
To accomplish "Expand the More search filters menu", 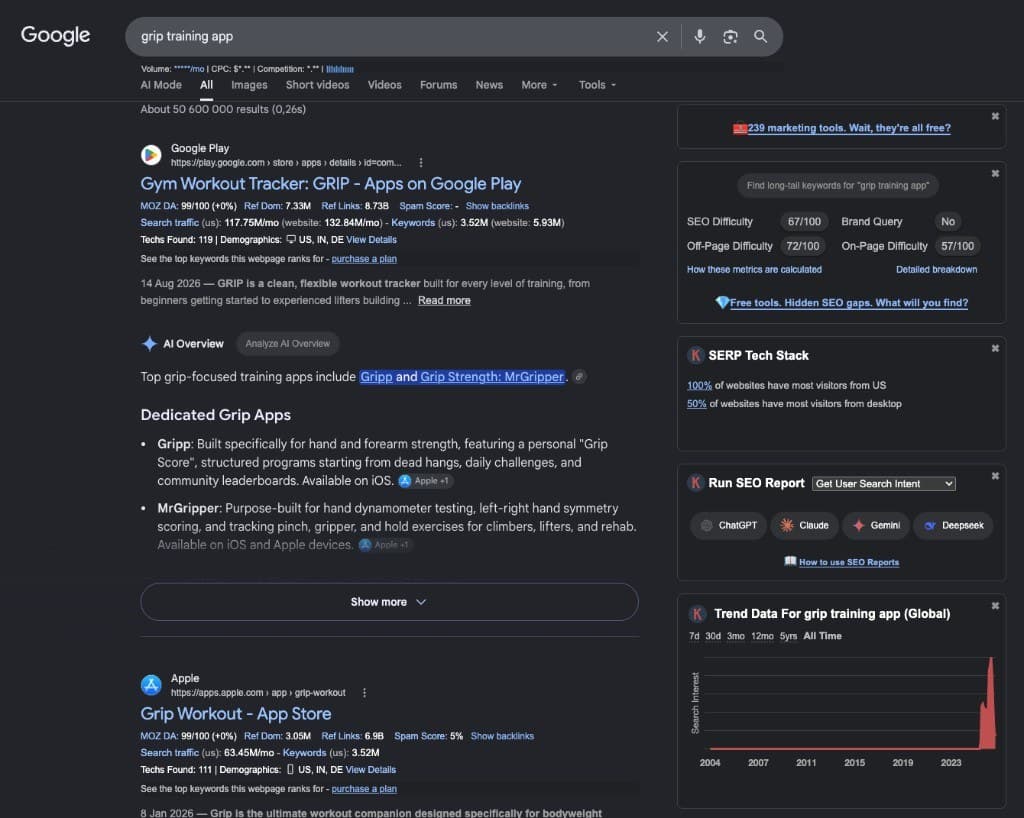I will (539, 85).
